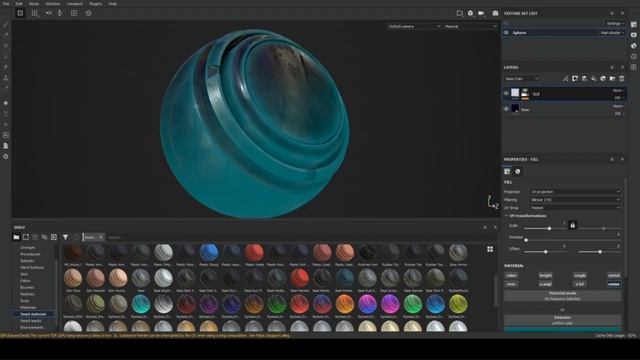Open the Main shader dropdown for Sphere

(612, 33)
